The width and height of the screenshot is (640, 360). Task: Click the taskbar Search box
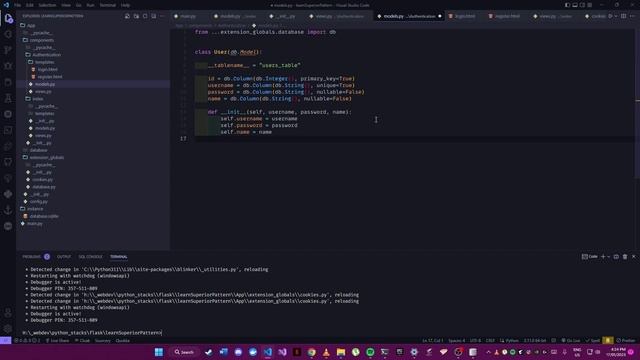tap(184, 352)
